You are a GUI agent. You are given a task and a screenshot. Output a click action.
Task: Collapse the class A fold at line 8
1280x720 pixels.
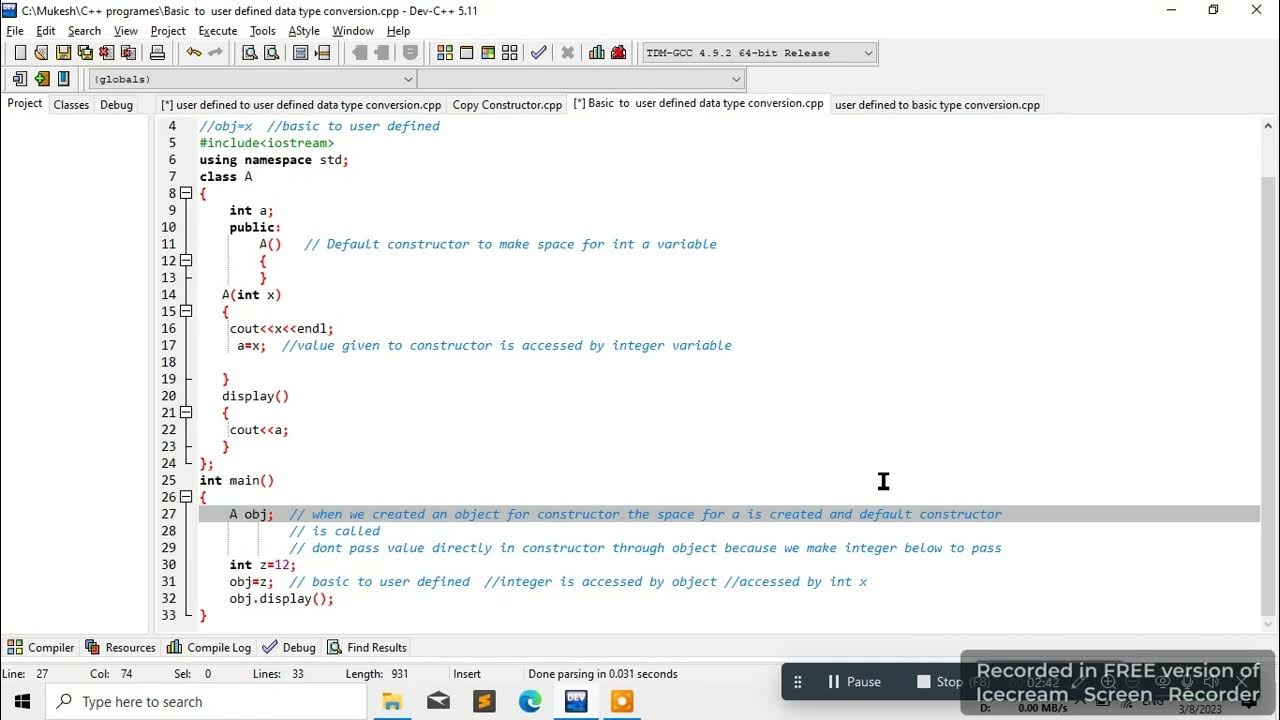click(x=186, y=193)
